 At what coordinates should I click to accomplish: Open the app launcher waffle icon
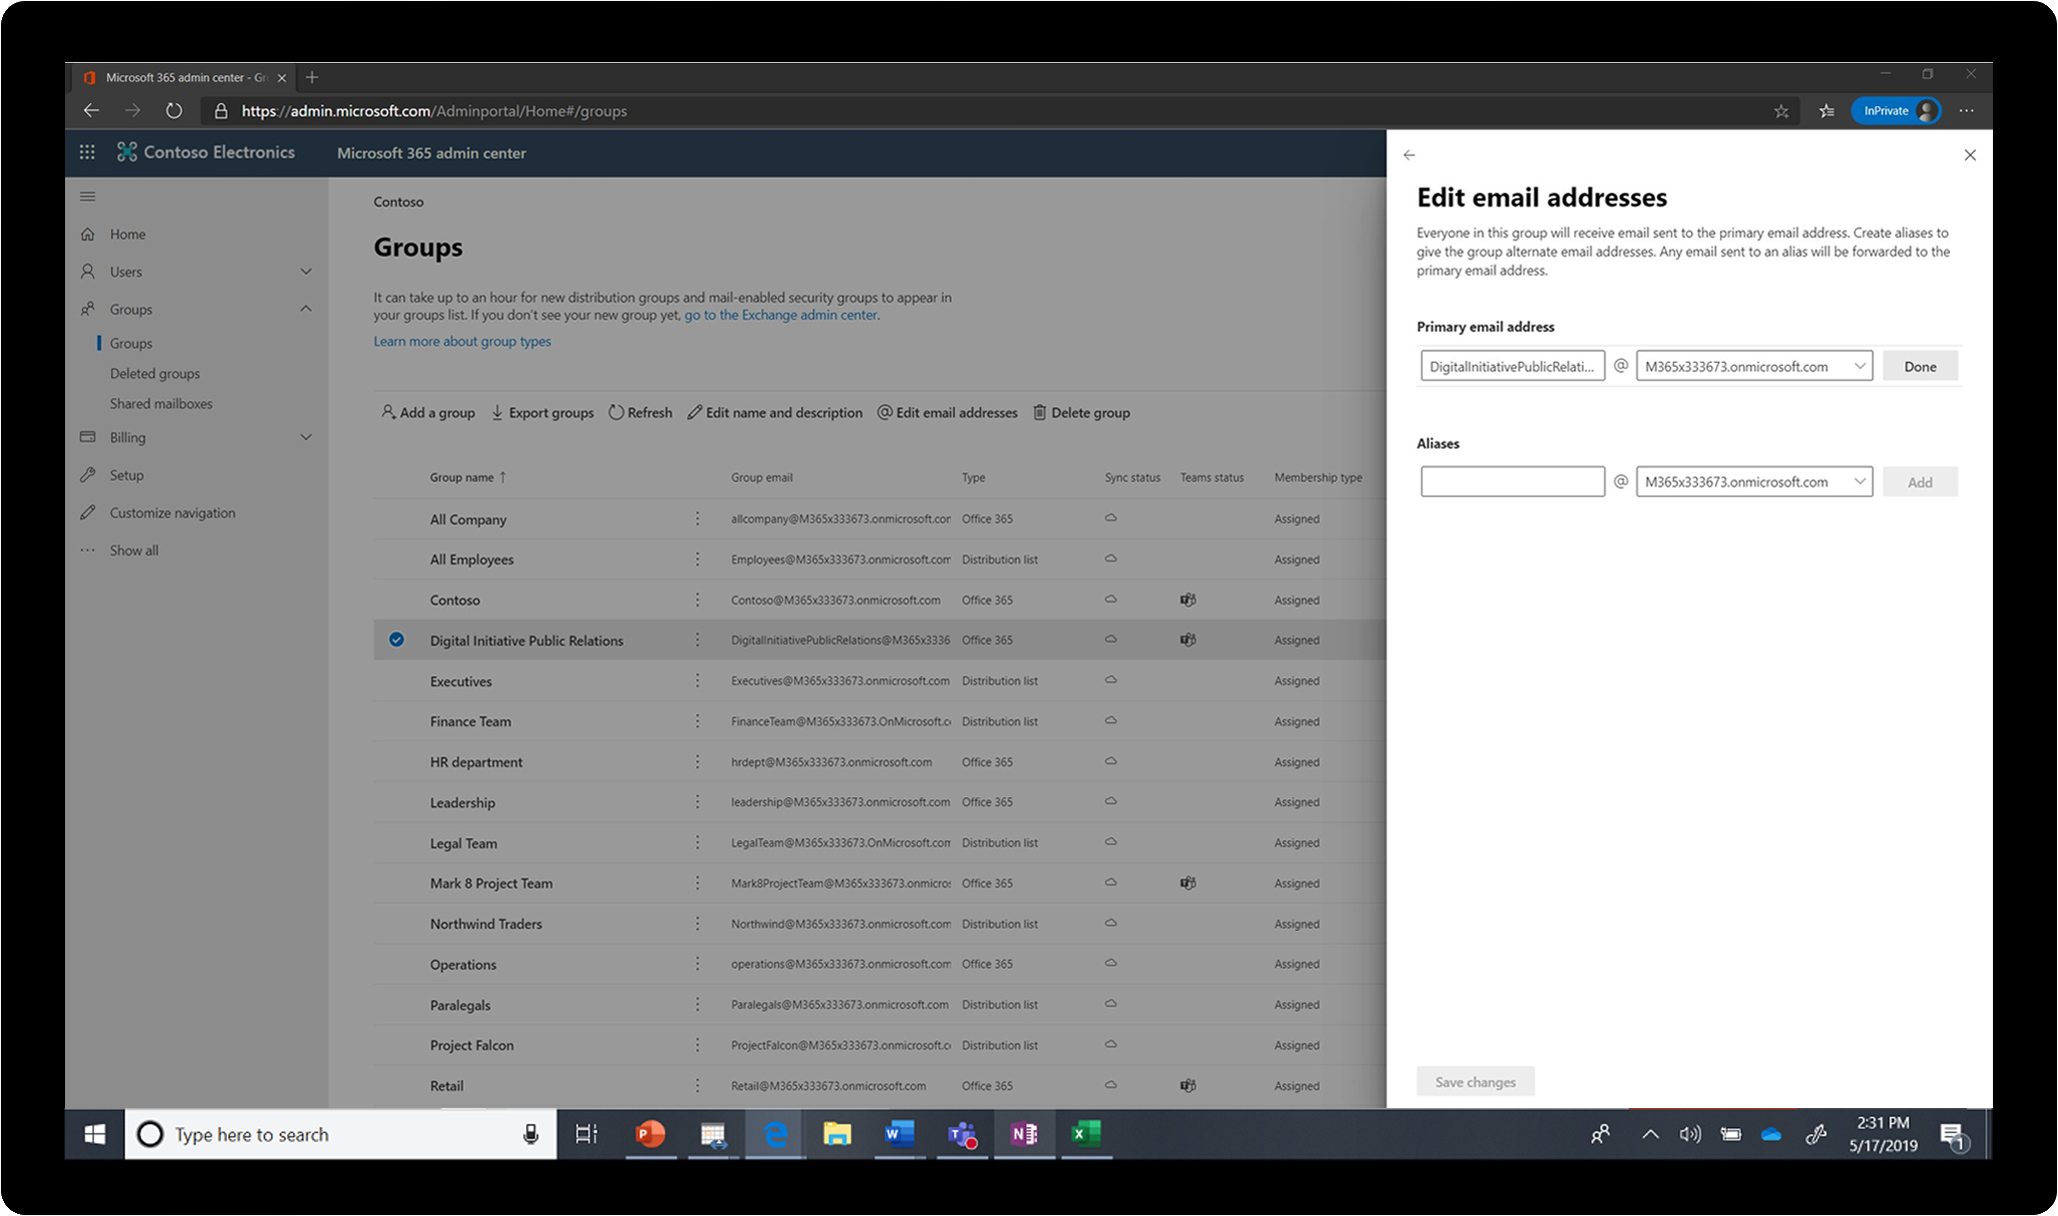(x=87, y=152)
